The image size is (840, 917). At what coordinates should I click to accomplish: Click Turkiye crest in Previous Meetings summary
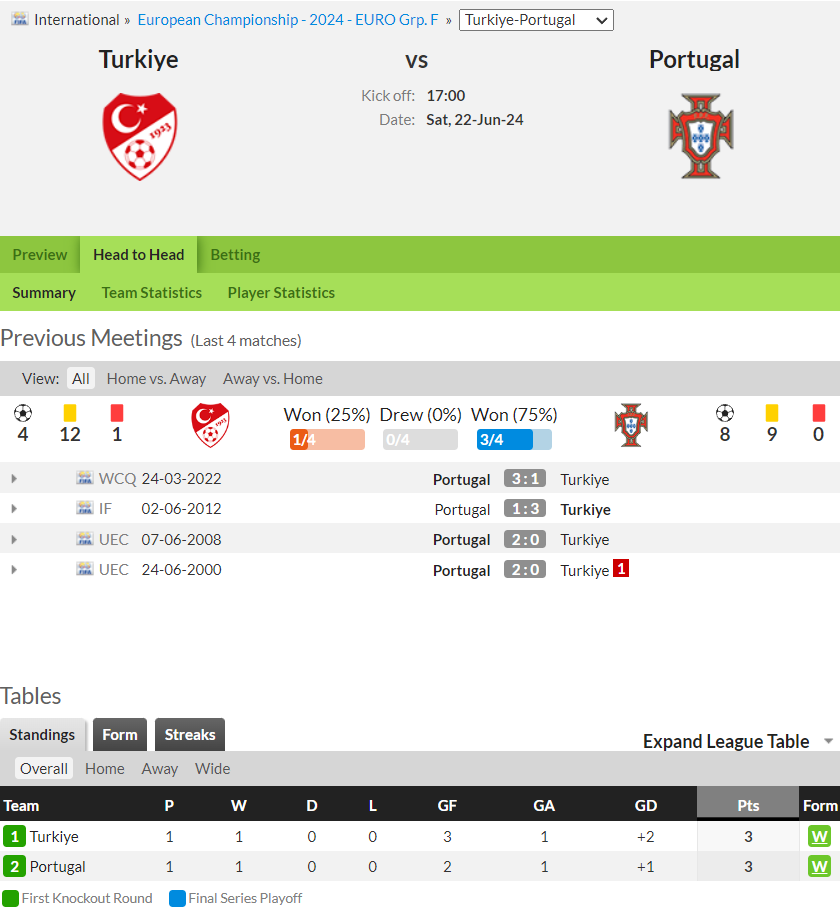pyautogui.click(x=211, y=425)
